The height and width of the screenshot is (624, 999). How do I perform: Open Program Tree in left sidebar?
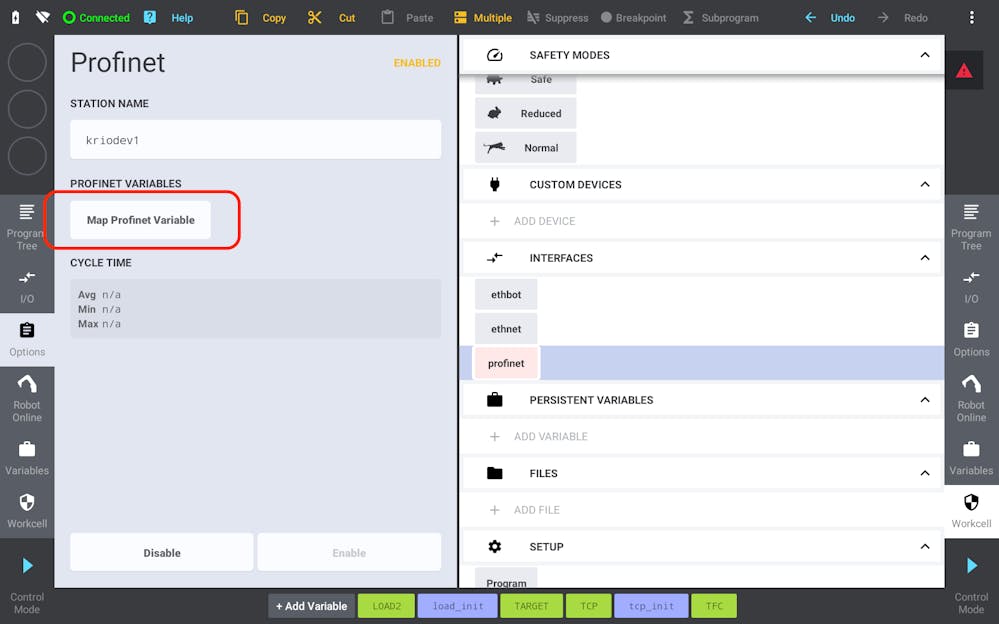pyautogui.click(x=27, y=227)
